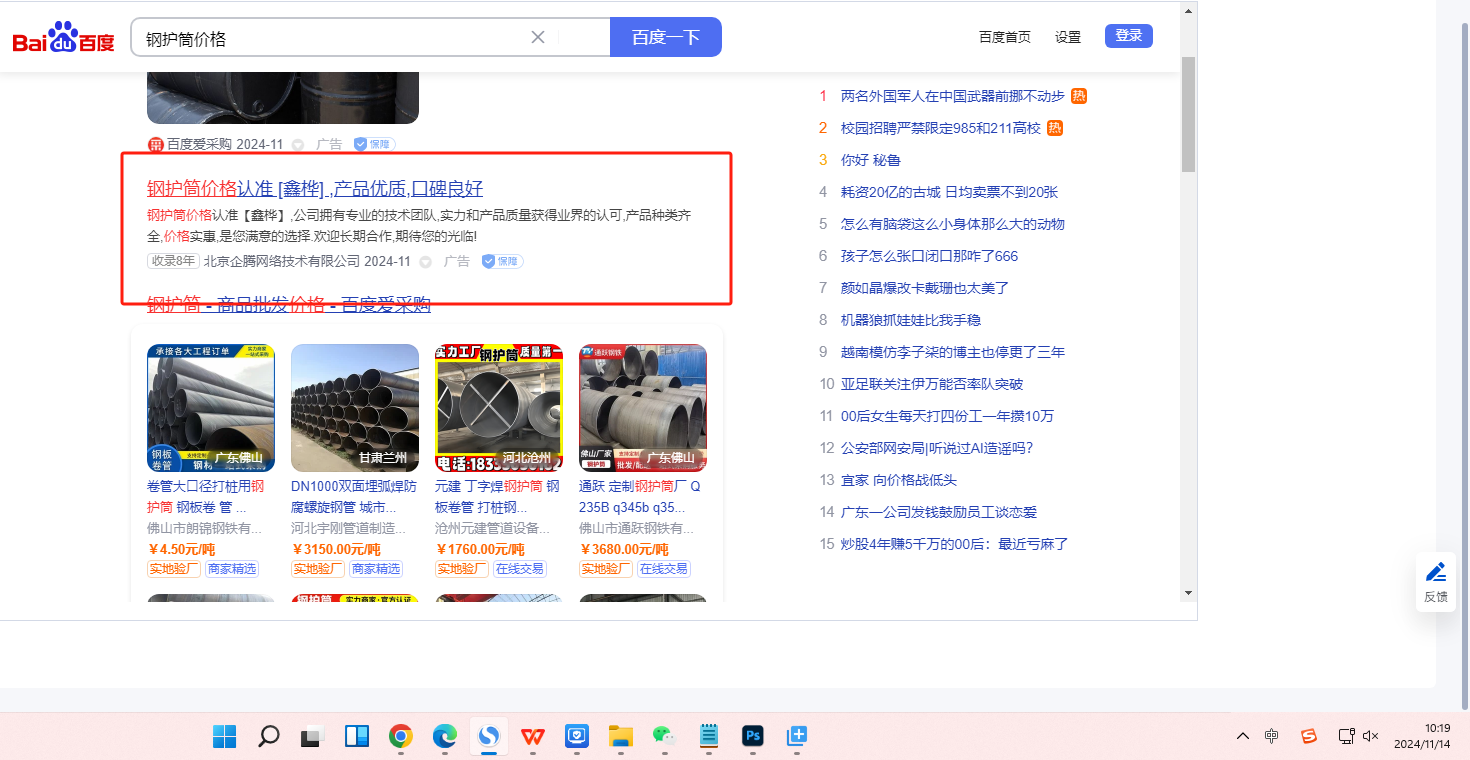
Task: Open 设置 in the top navigation
Action: click(x=1068, y=37)
